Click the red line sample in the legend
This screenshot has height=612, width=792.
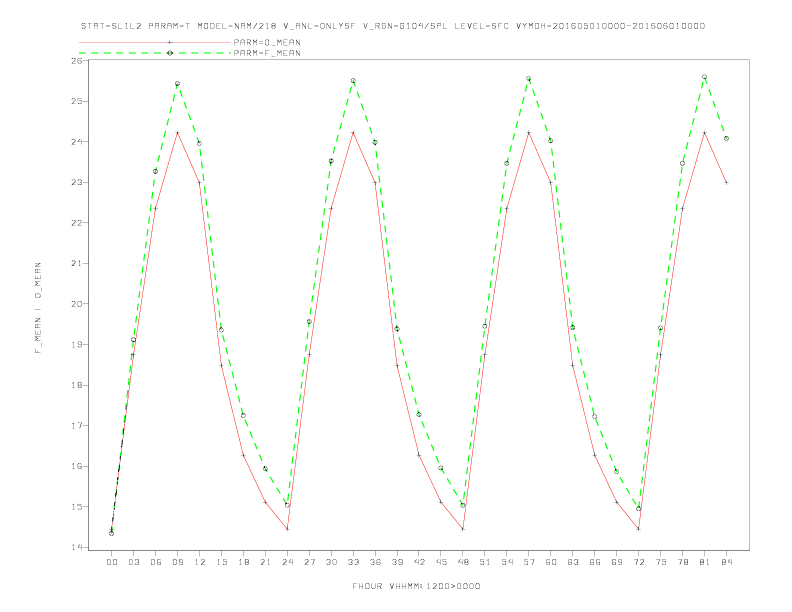click(x=155, y=42)
